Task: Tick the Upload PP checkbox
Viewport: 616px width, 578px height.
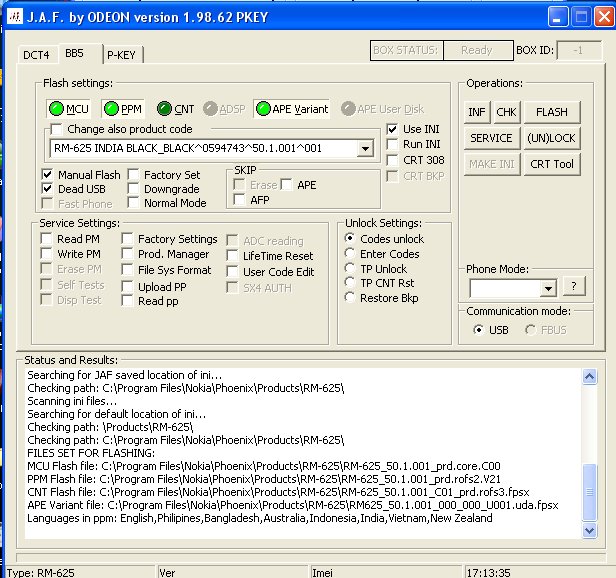Action: (x=127, y=286)
